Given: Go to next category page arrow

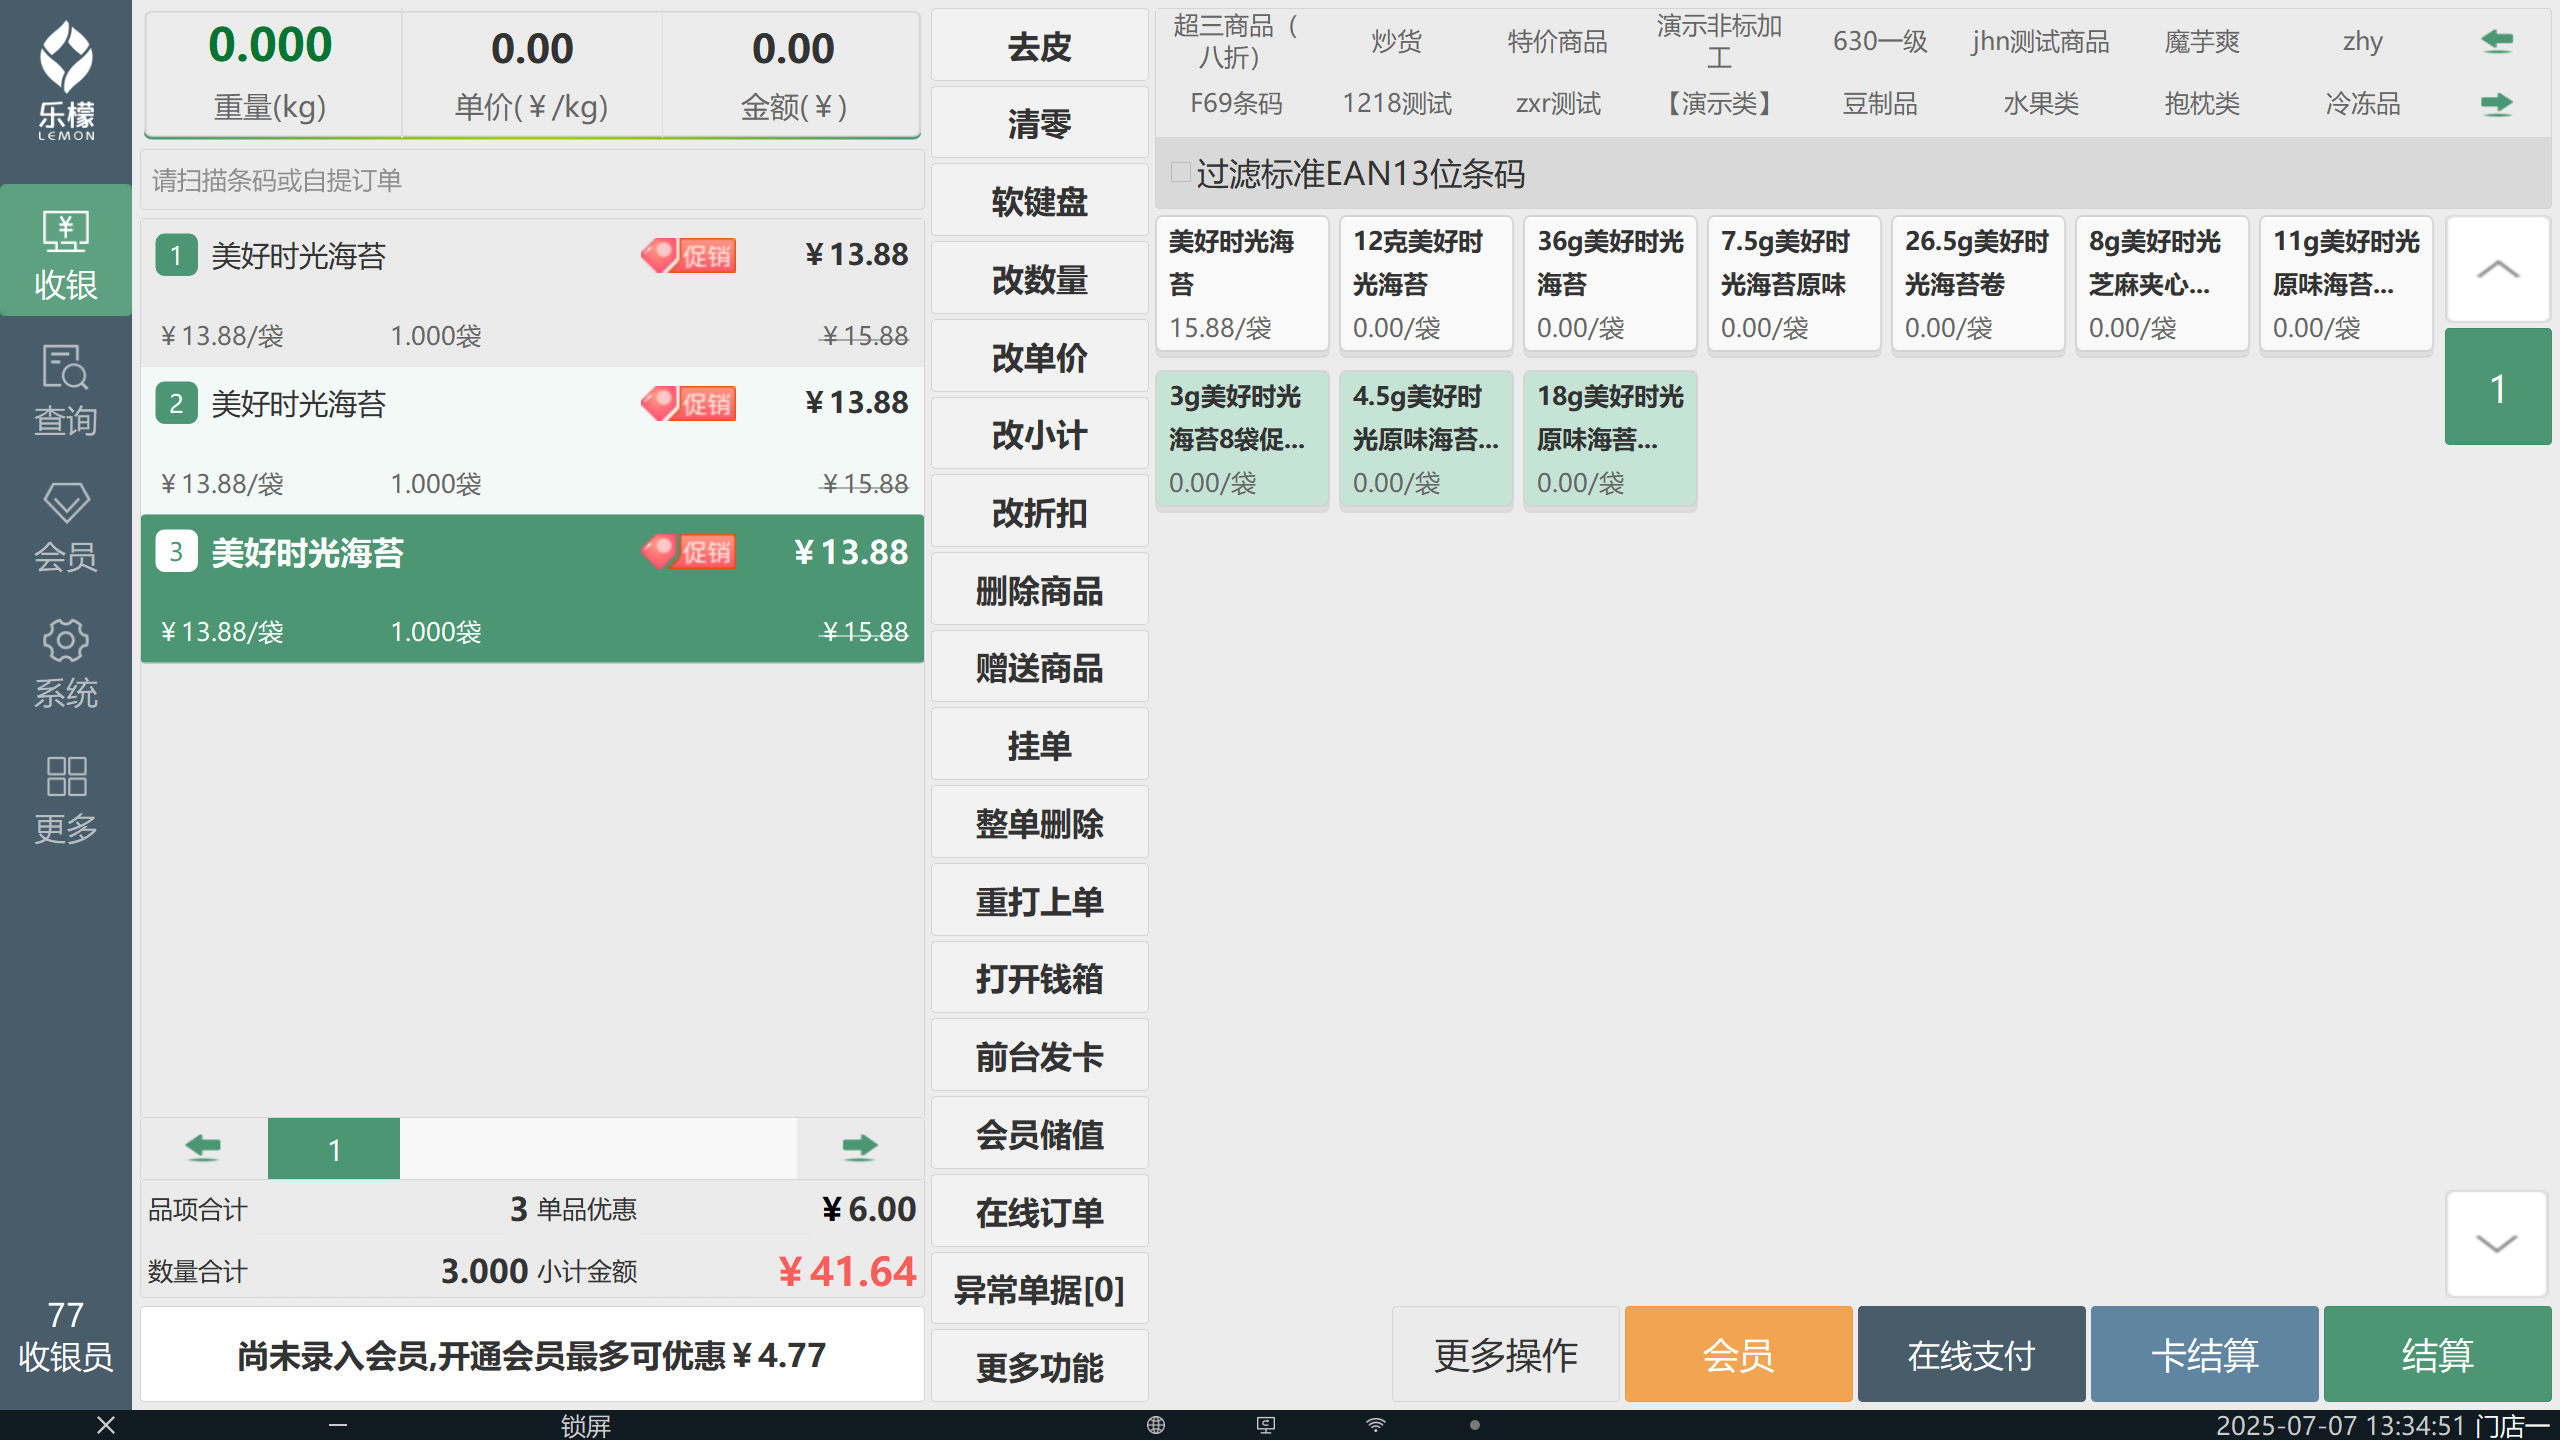Looking at the screenshot, I should coord(2497,104).
